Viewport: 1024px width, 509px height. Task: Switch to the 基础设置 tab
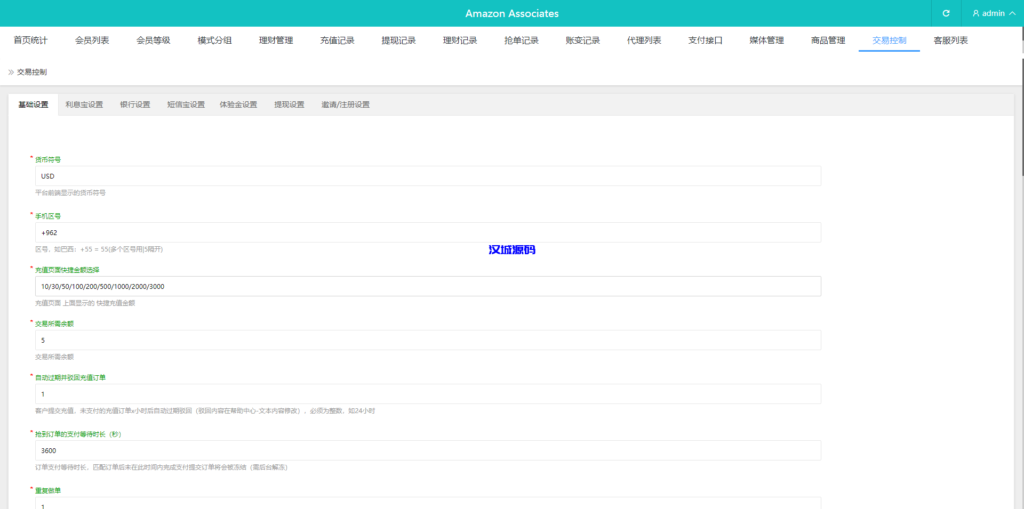click(33, 105)
